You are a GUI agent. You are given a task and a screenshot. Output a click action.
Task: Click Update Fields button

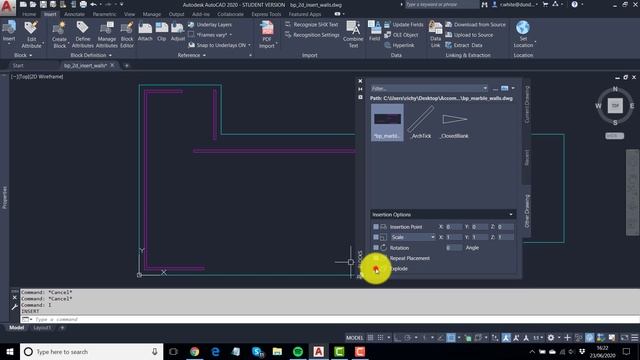(x=404, y=24)
